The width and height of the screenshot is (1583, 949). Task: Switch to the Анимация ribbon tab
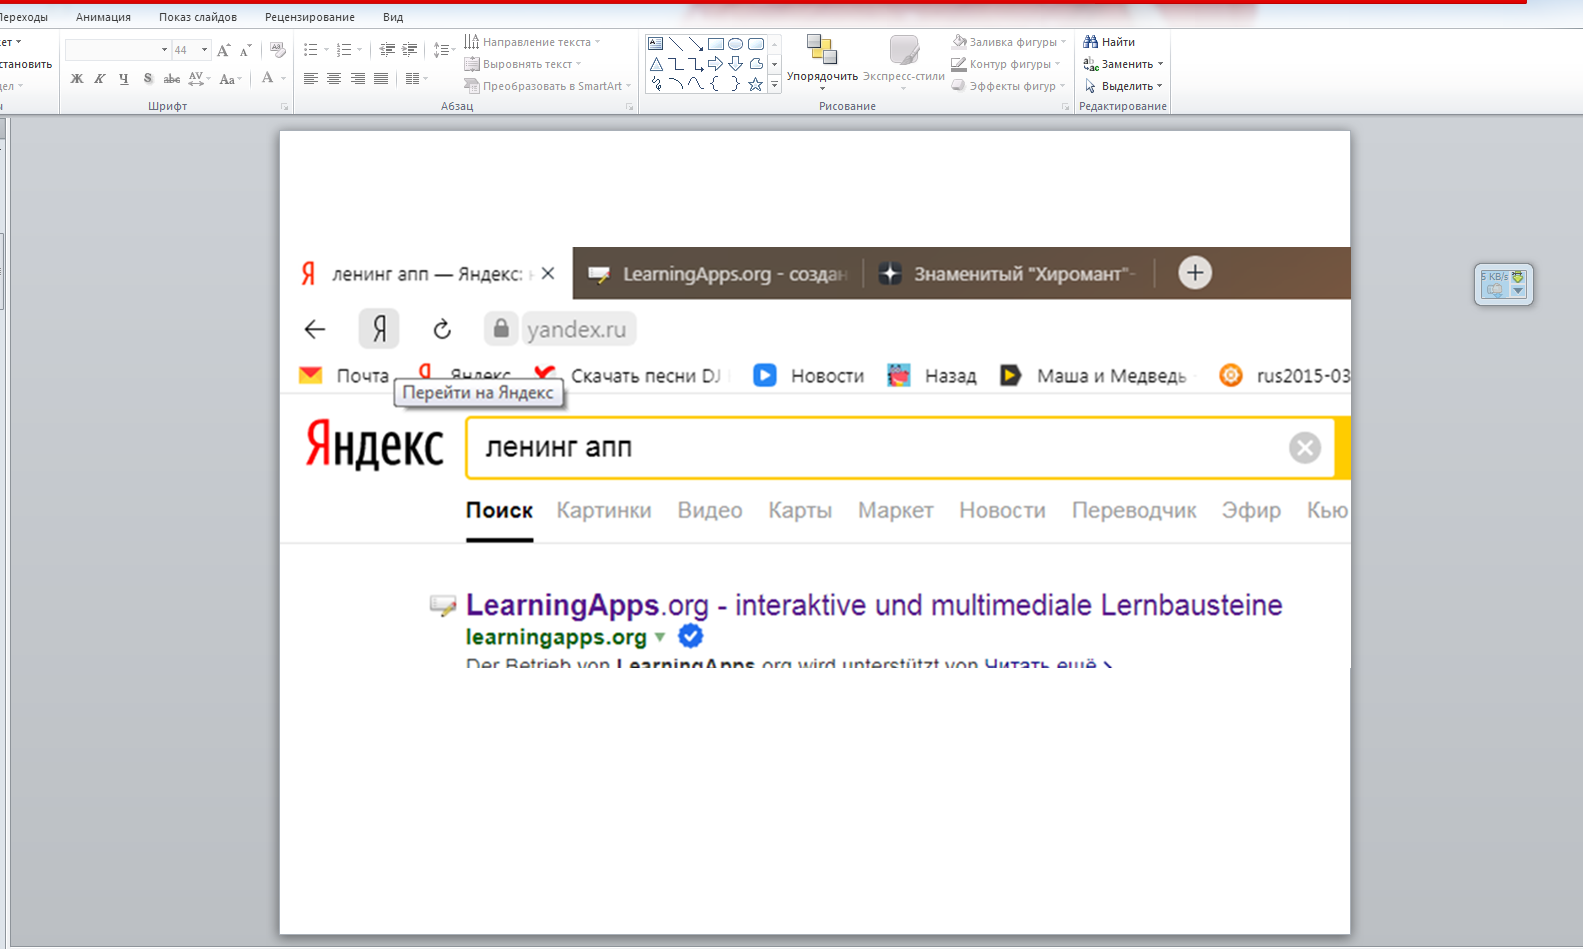(103, 17)
